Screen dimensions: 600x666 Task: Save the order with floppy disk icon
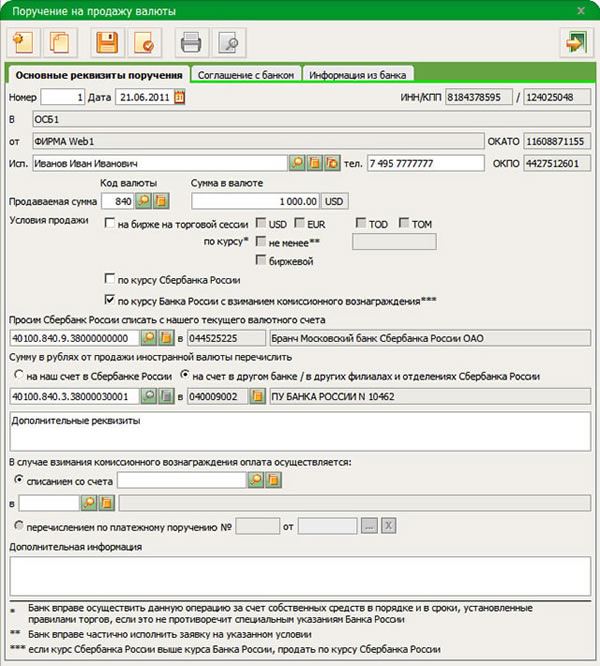107,42
